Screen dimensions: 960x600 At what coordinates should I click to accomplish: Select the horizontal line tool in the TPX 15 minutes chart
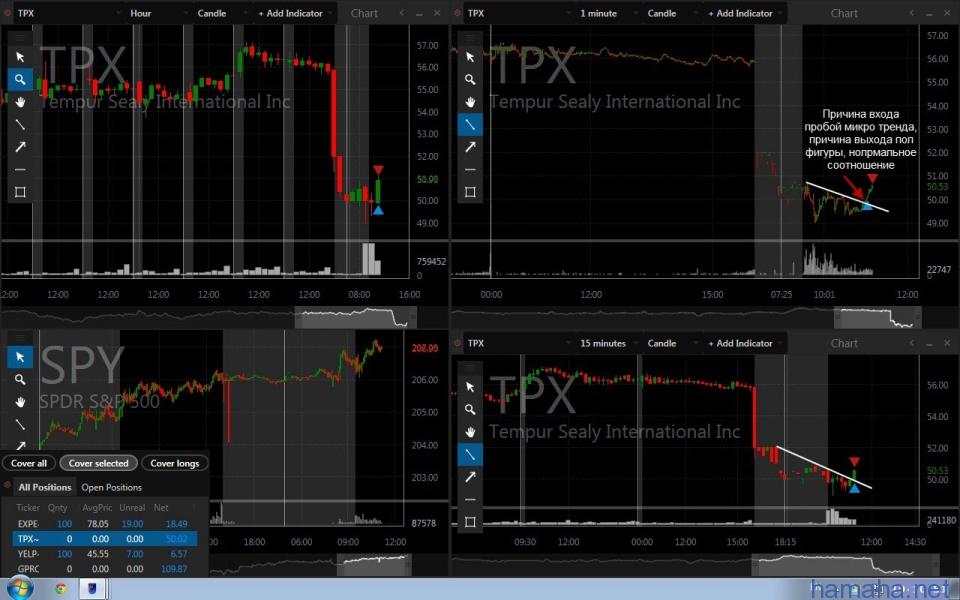pos(470,500)
